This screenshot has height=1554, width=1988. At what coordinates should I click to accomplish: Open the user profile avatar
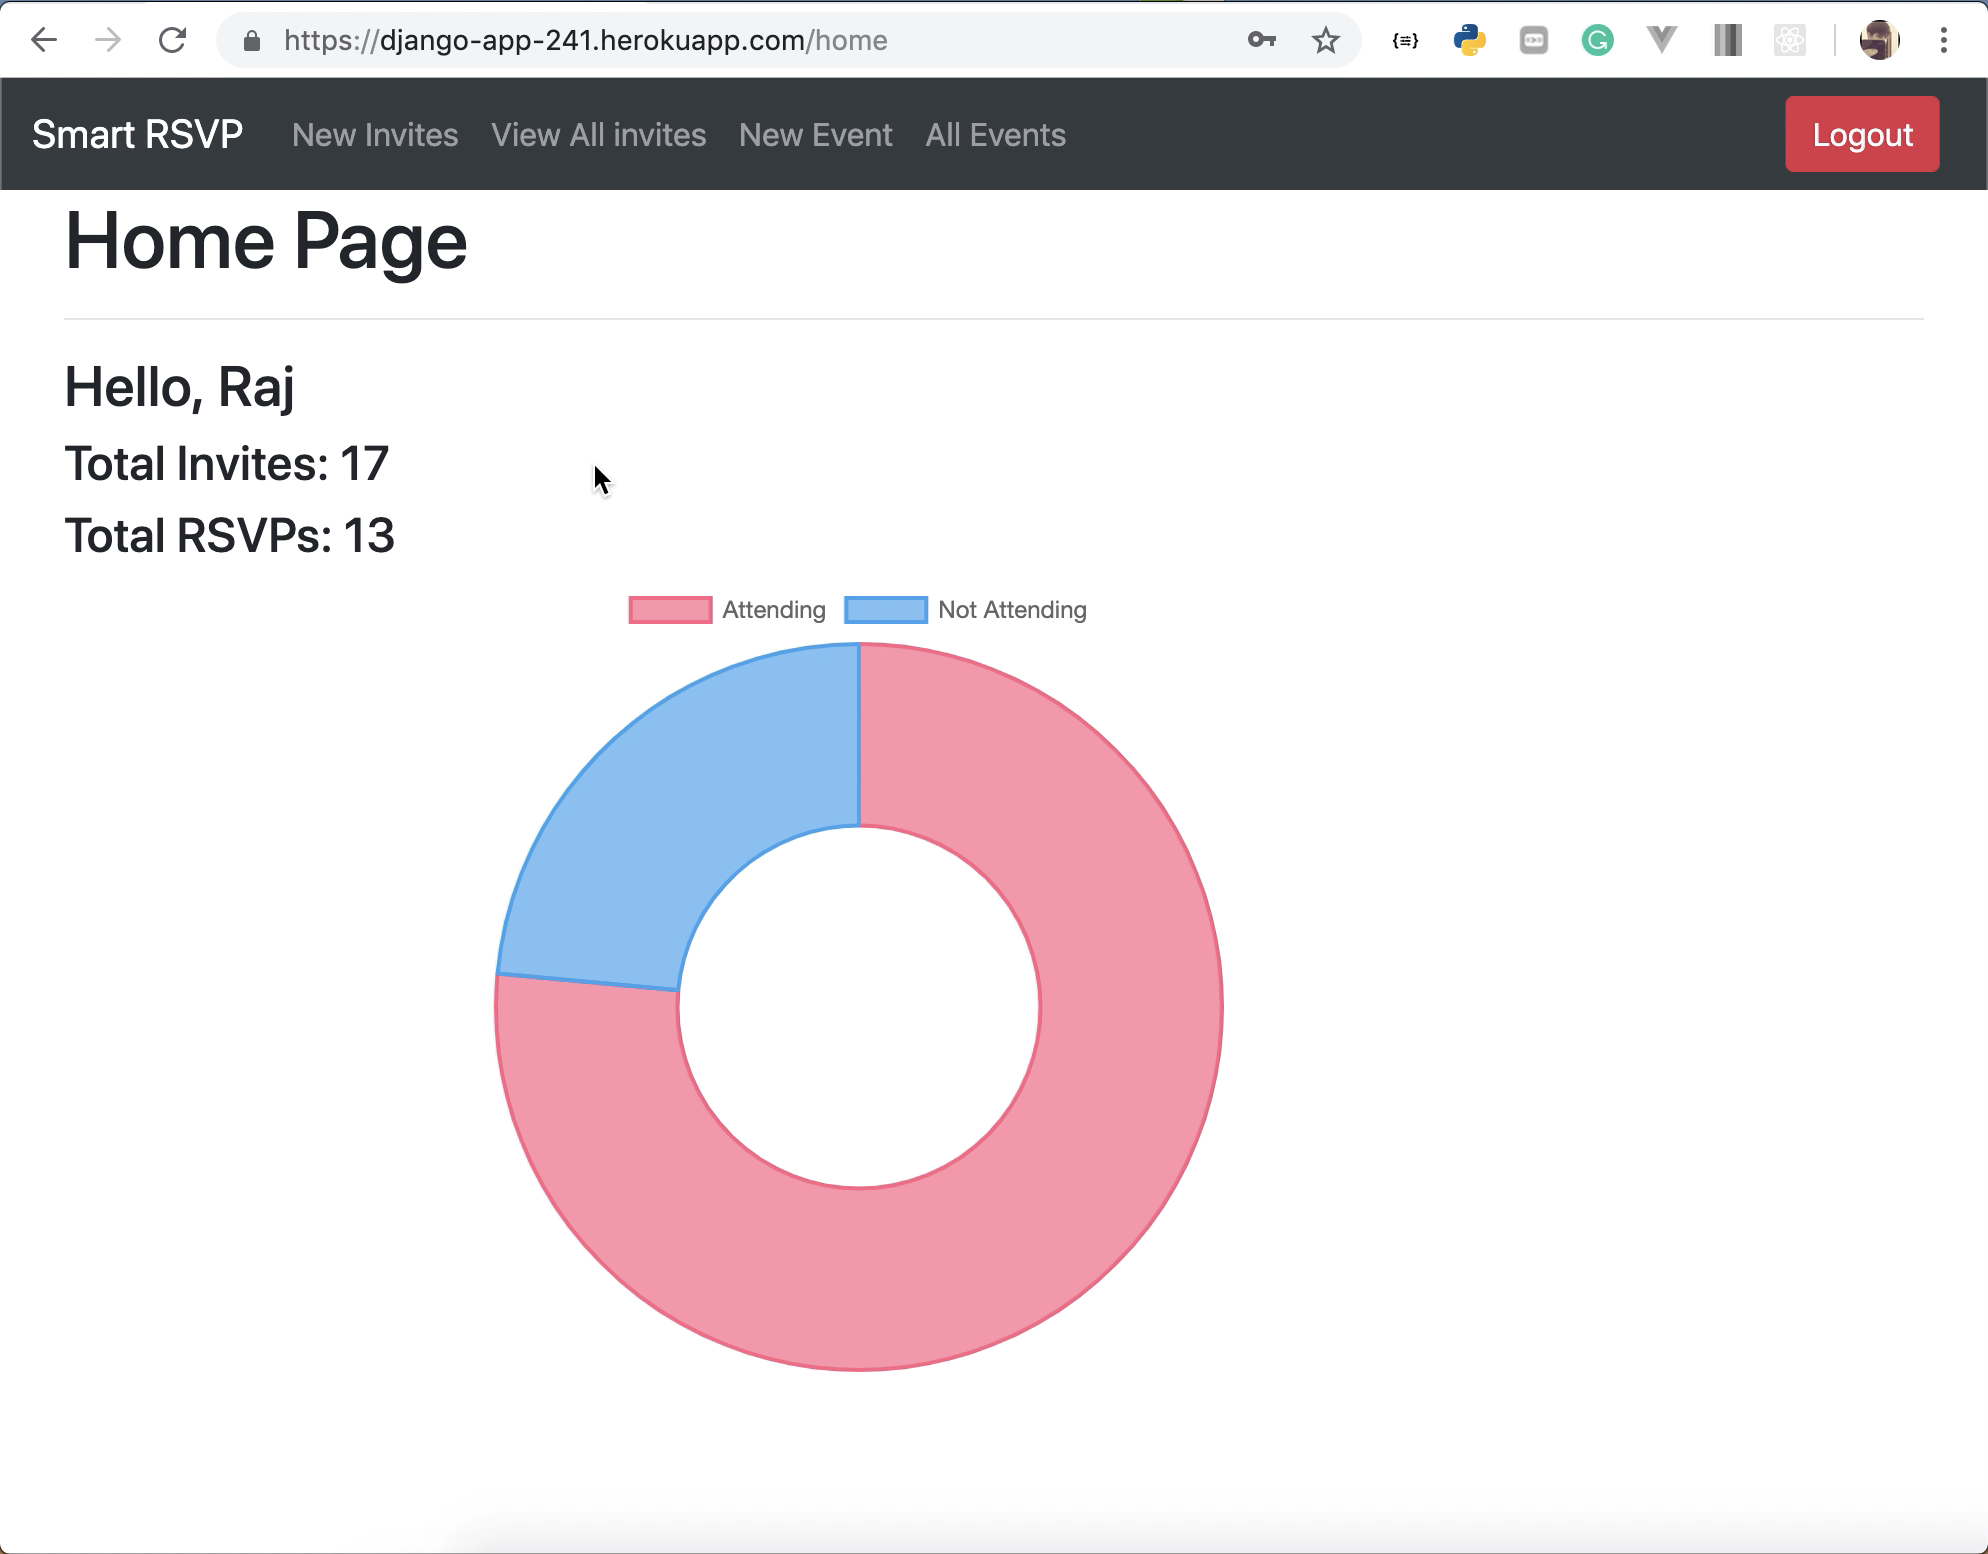1879,40
